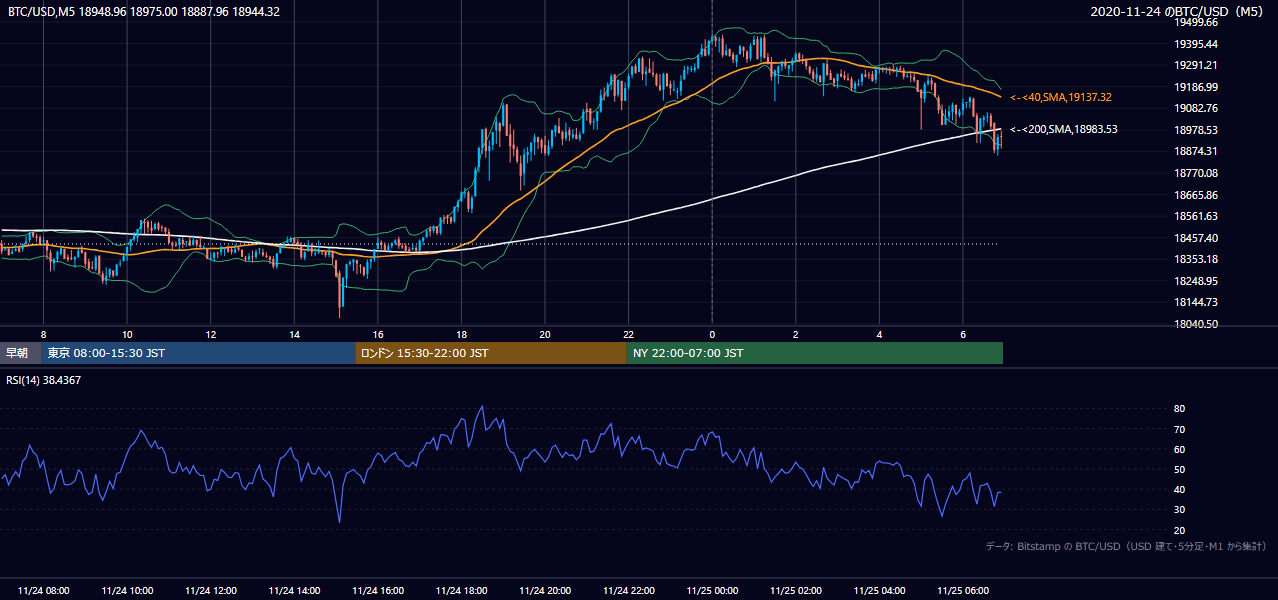1278x600 pixels.
Task: Click price axis value 18561.63
Action: [1197, 216]
